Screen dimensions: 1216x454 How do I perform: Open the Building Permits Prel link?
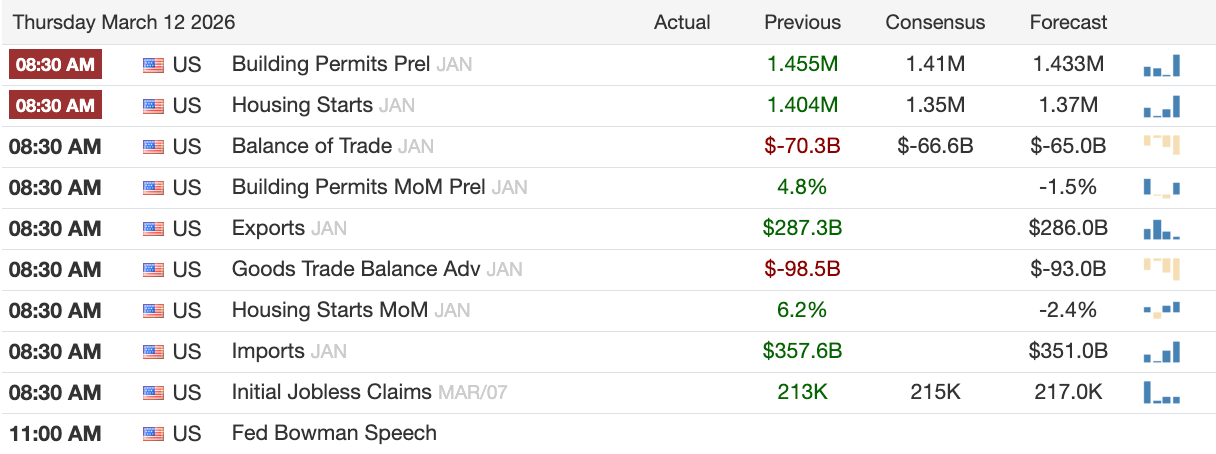(x=330, y=64)
